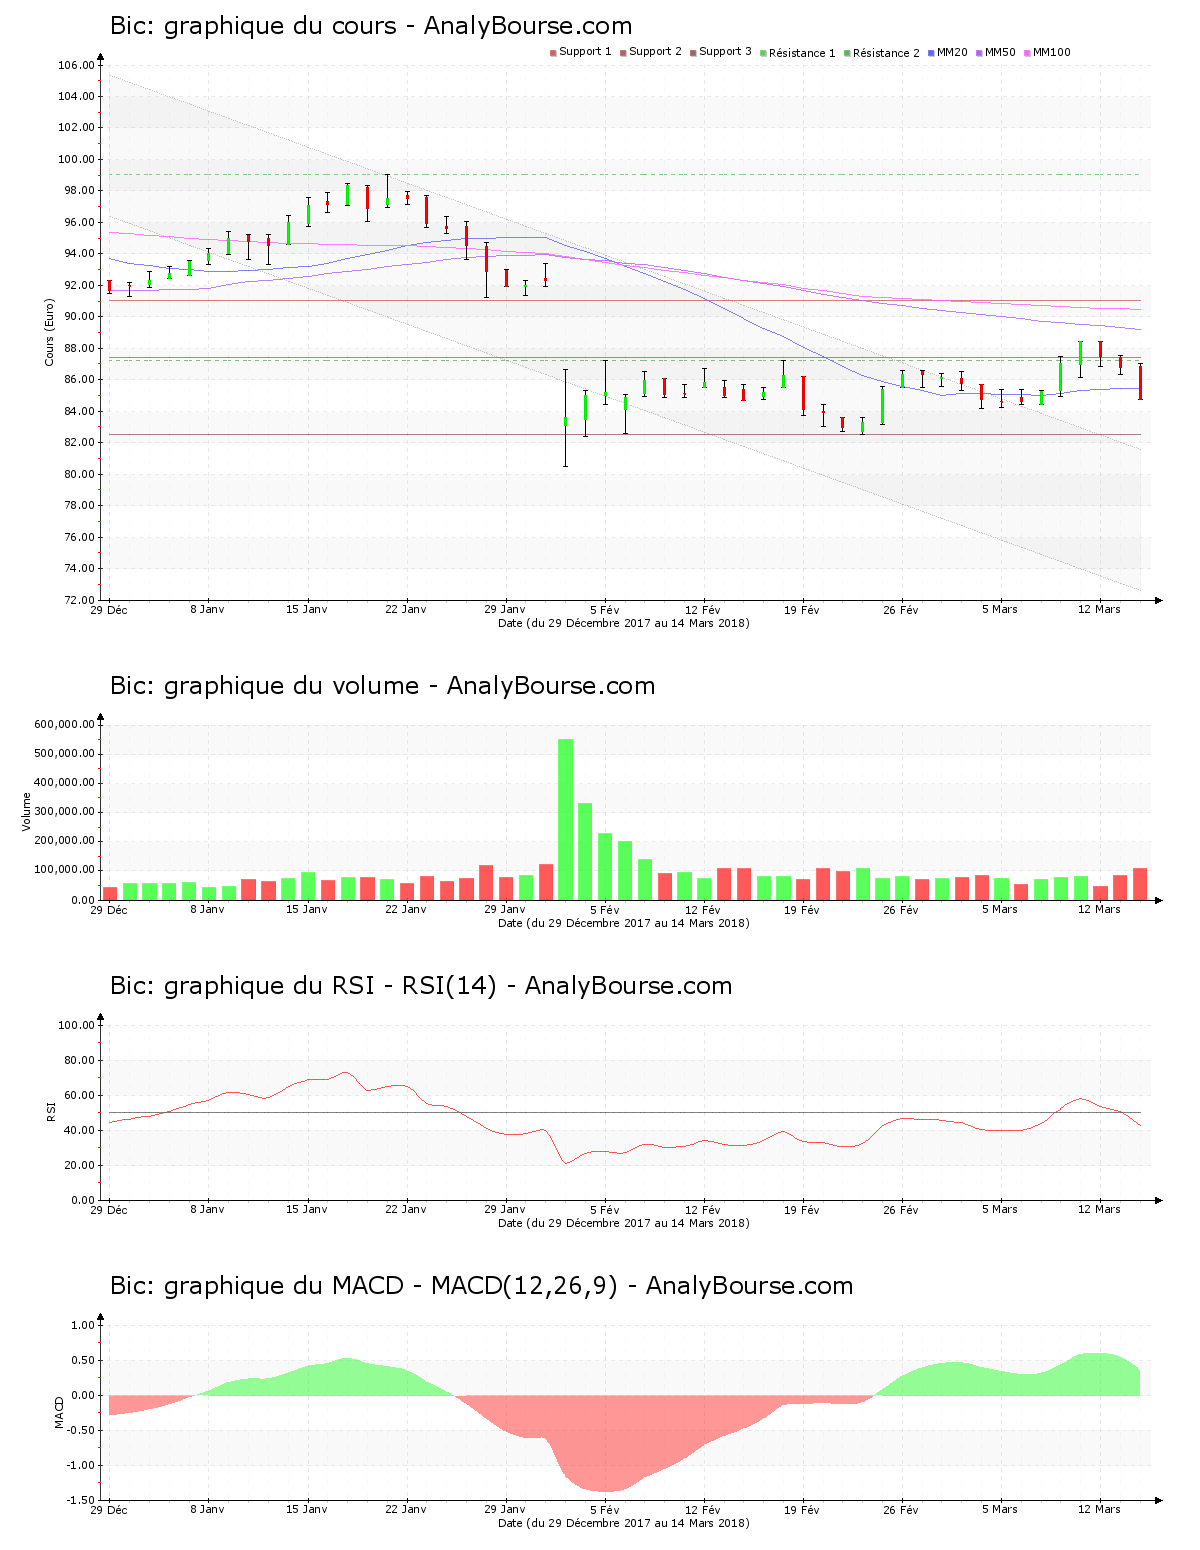
Task: Click the 80.00 value on RSI axis
Action: click(x=79, y=1061)
